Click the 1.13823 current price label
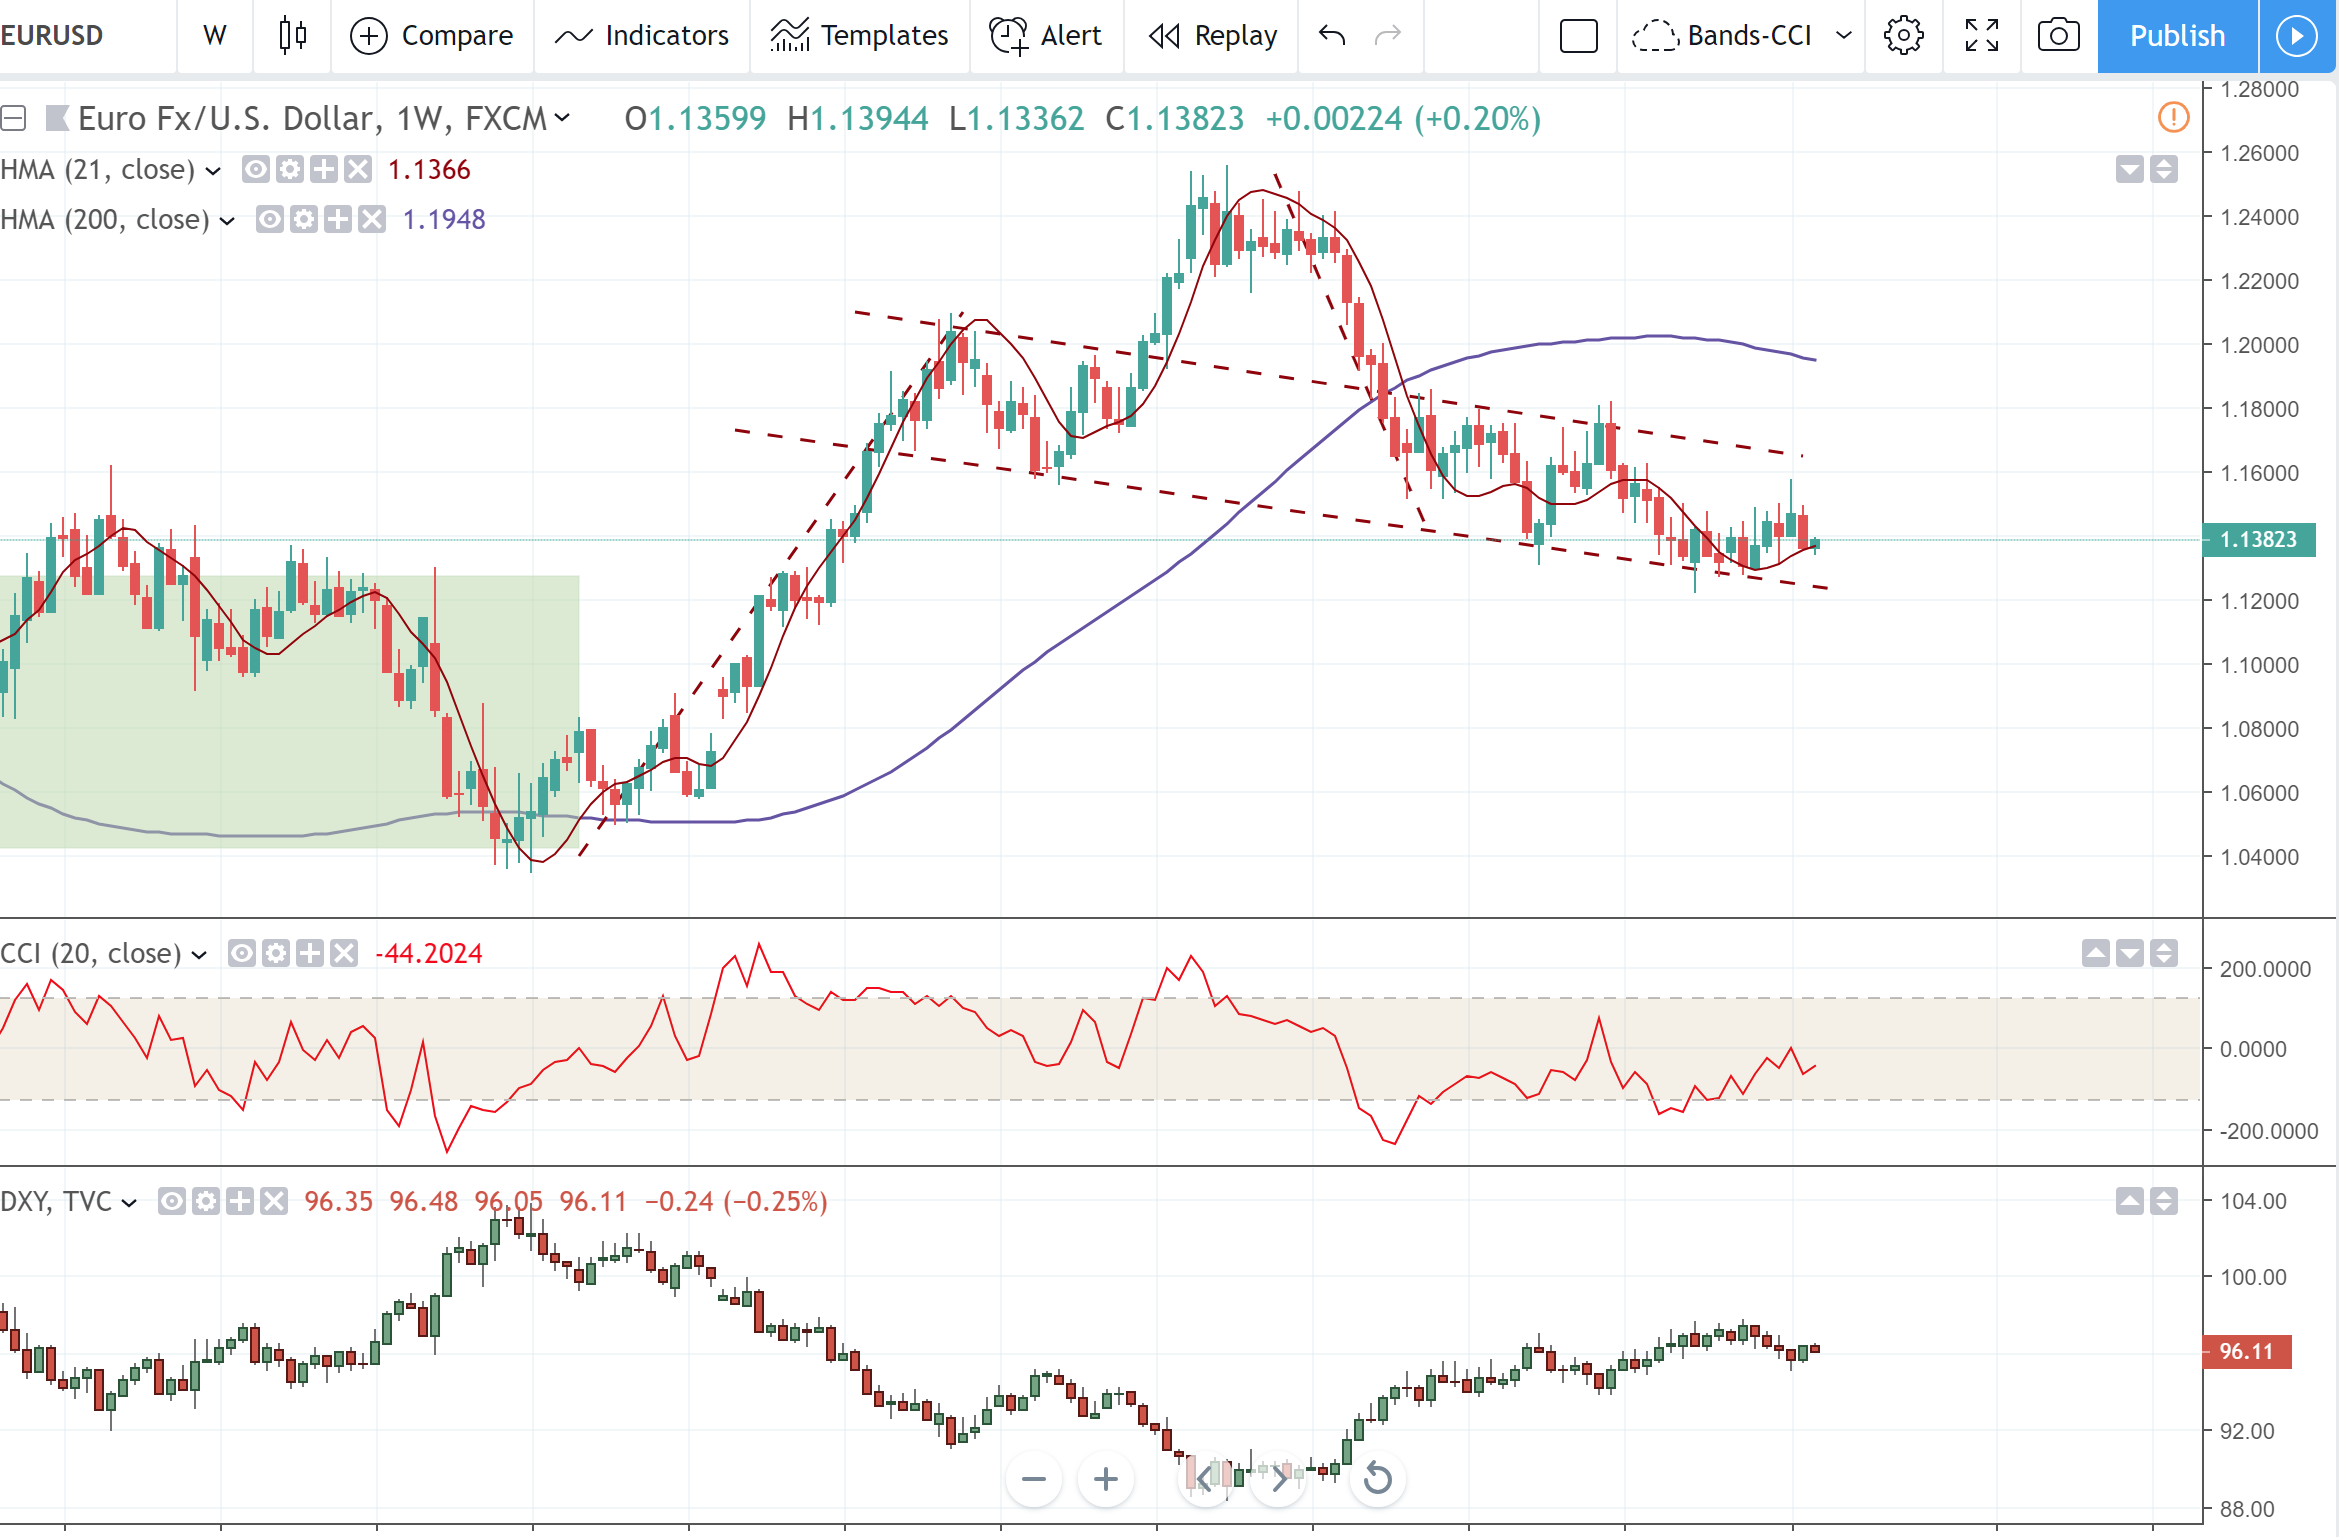 click(2259, 539)
